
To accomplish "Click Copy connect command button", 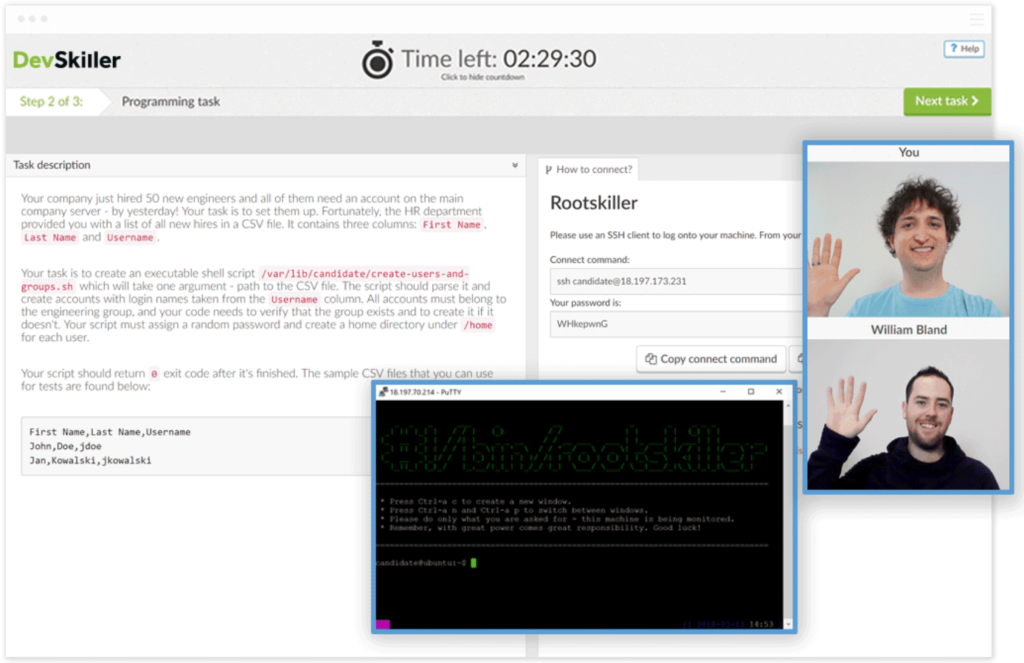I will point(711,359).
